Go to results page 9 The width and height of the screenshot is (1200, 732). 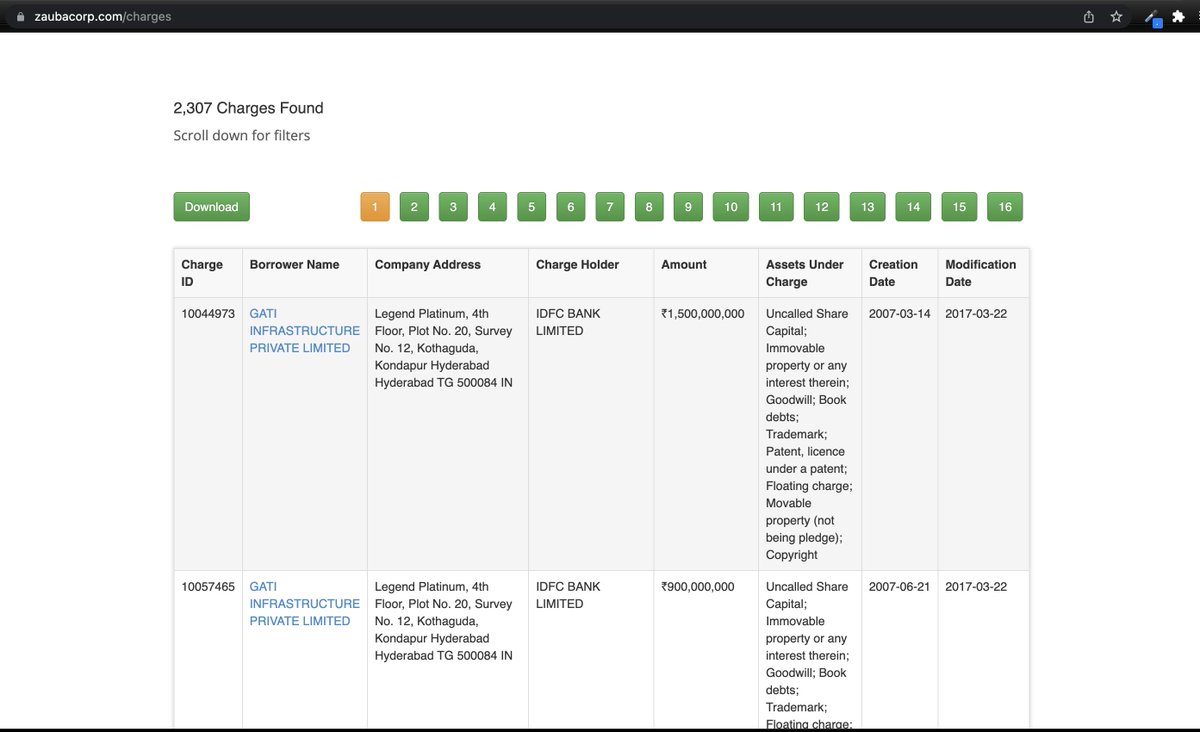point(688,206)
